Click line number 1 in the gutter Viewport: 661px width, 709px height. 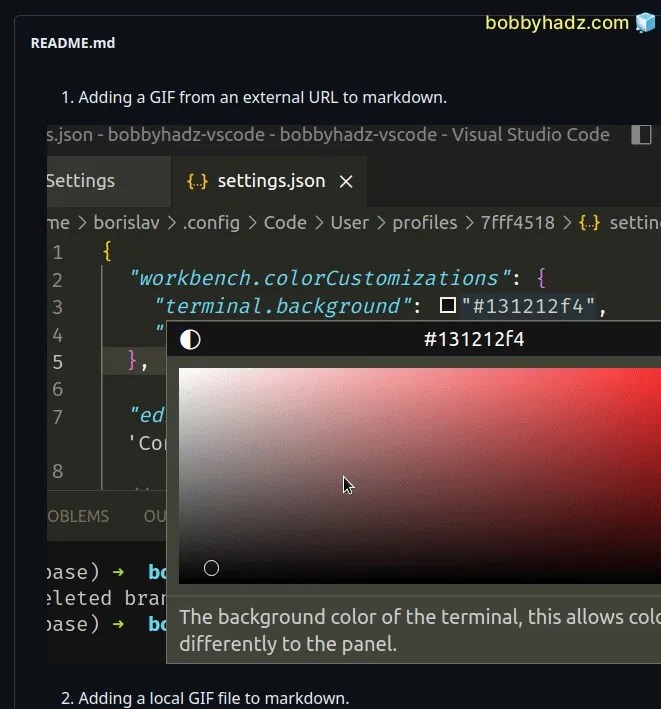(x=57, y=252)
